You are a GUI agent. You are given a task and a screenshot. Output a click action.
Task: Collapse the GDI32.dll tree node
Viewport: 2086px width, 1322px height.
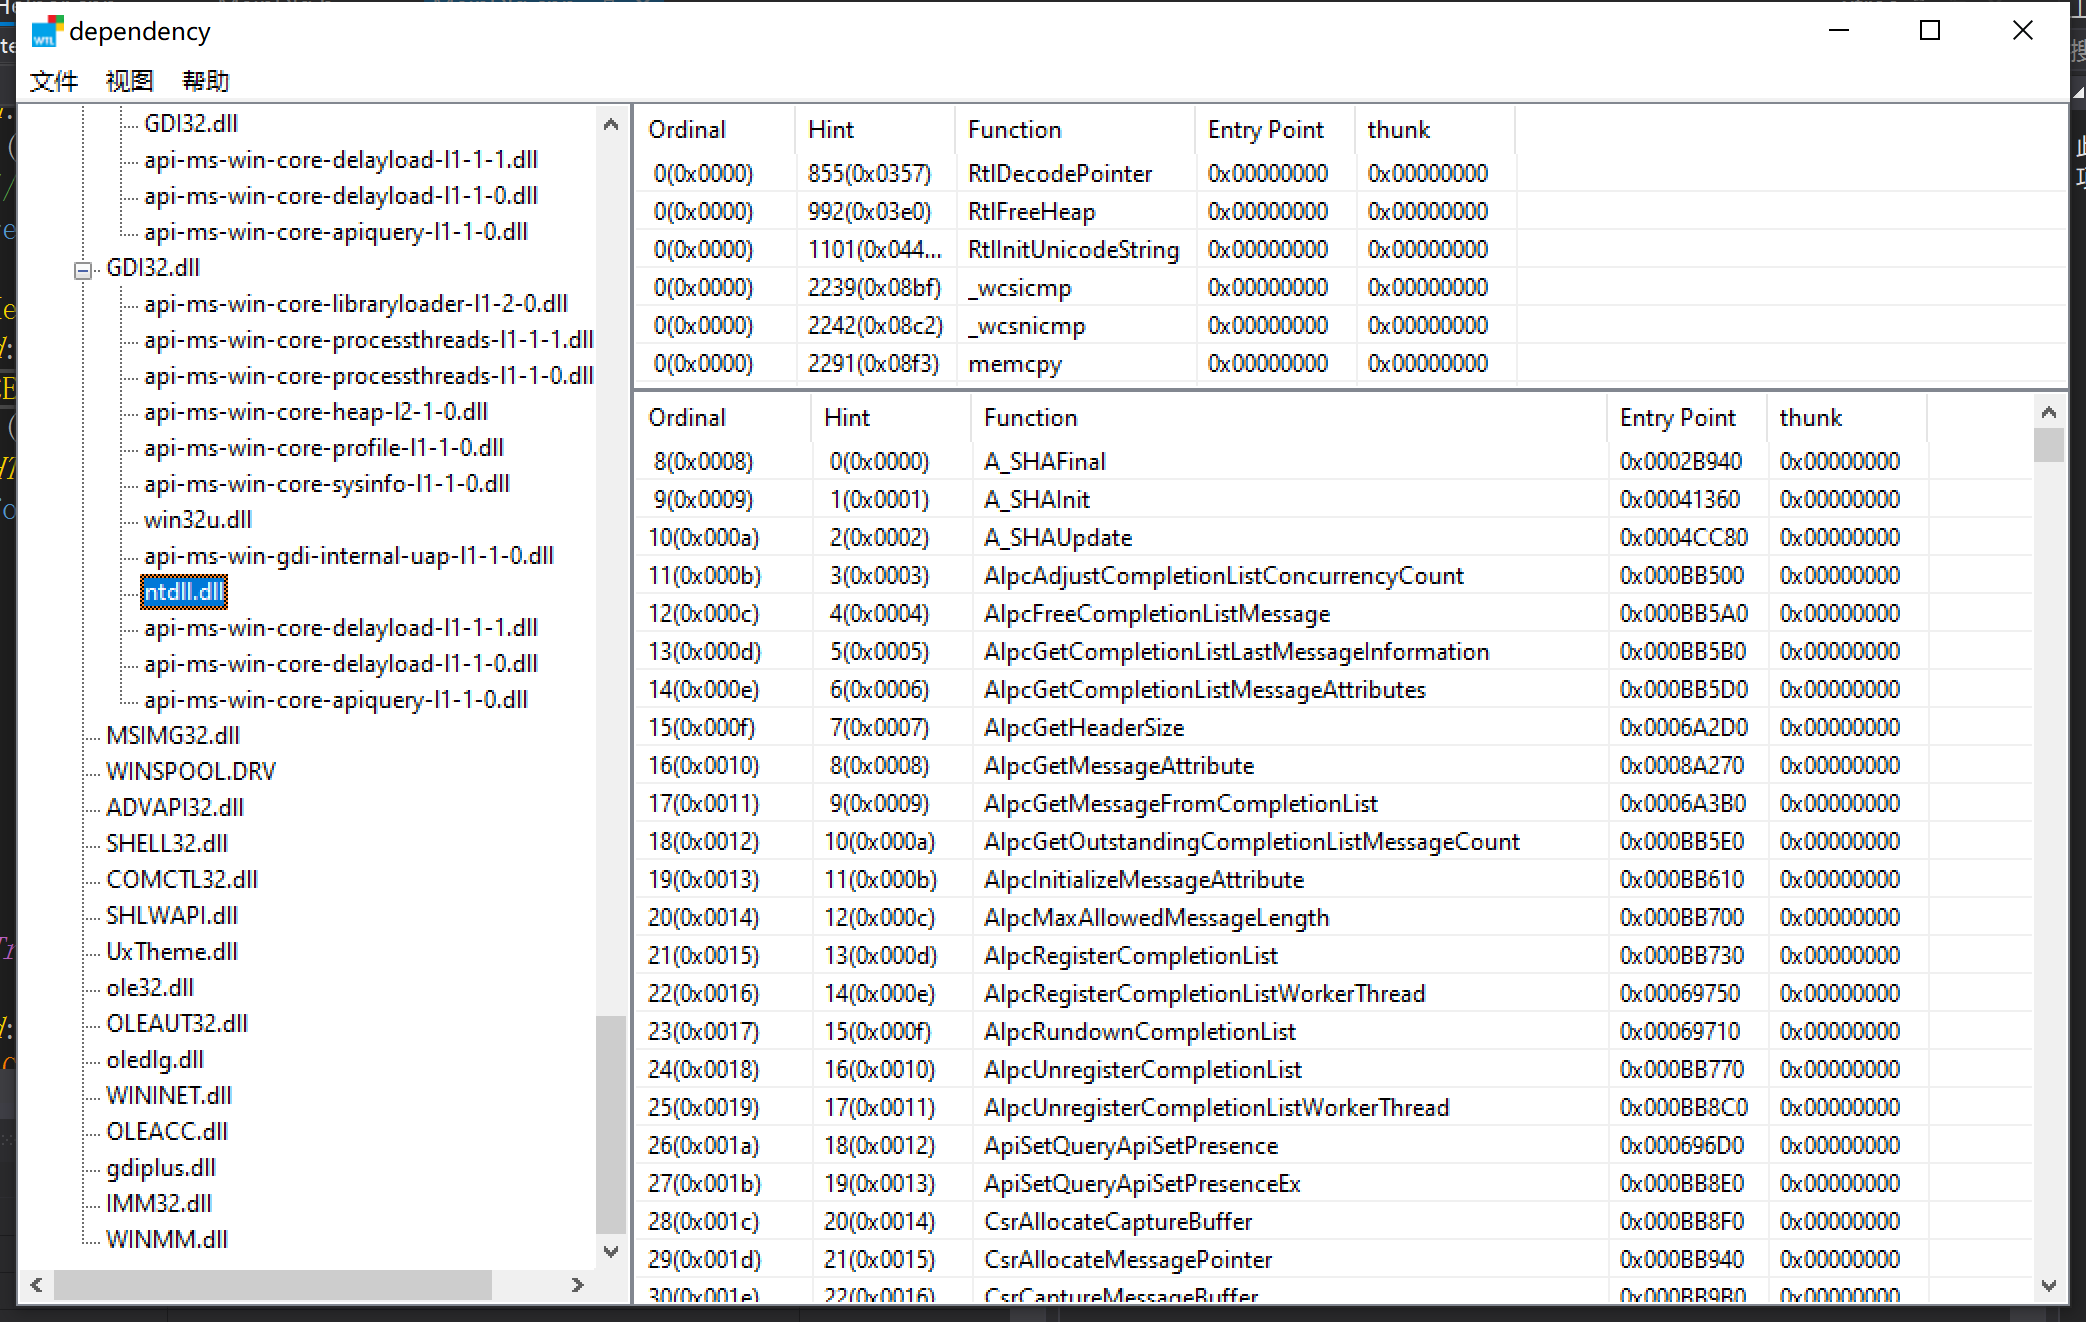(84, 269)
